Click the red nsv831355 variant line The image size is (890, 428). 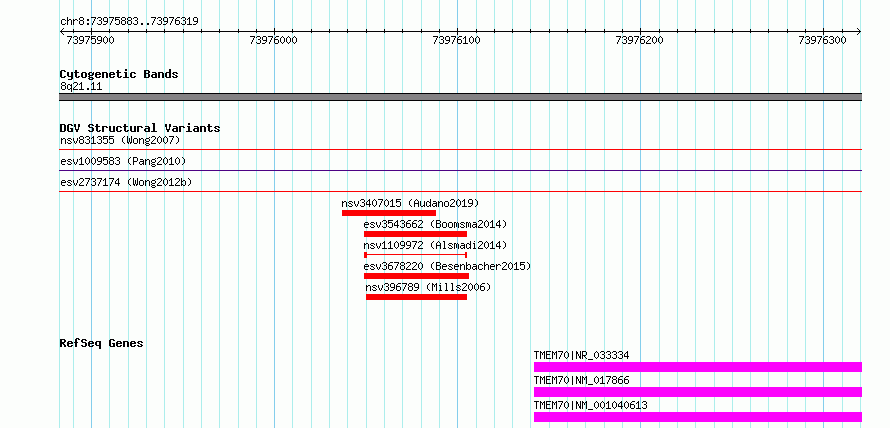point(460,149)
